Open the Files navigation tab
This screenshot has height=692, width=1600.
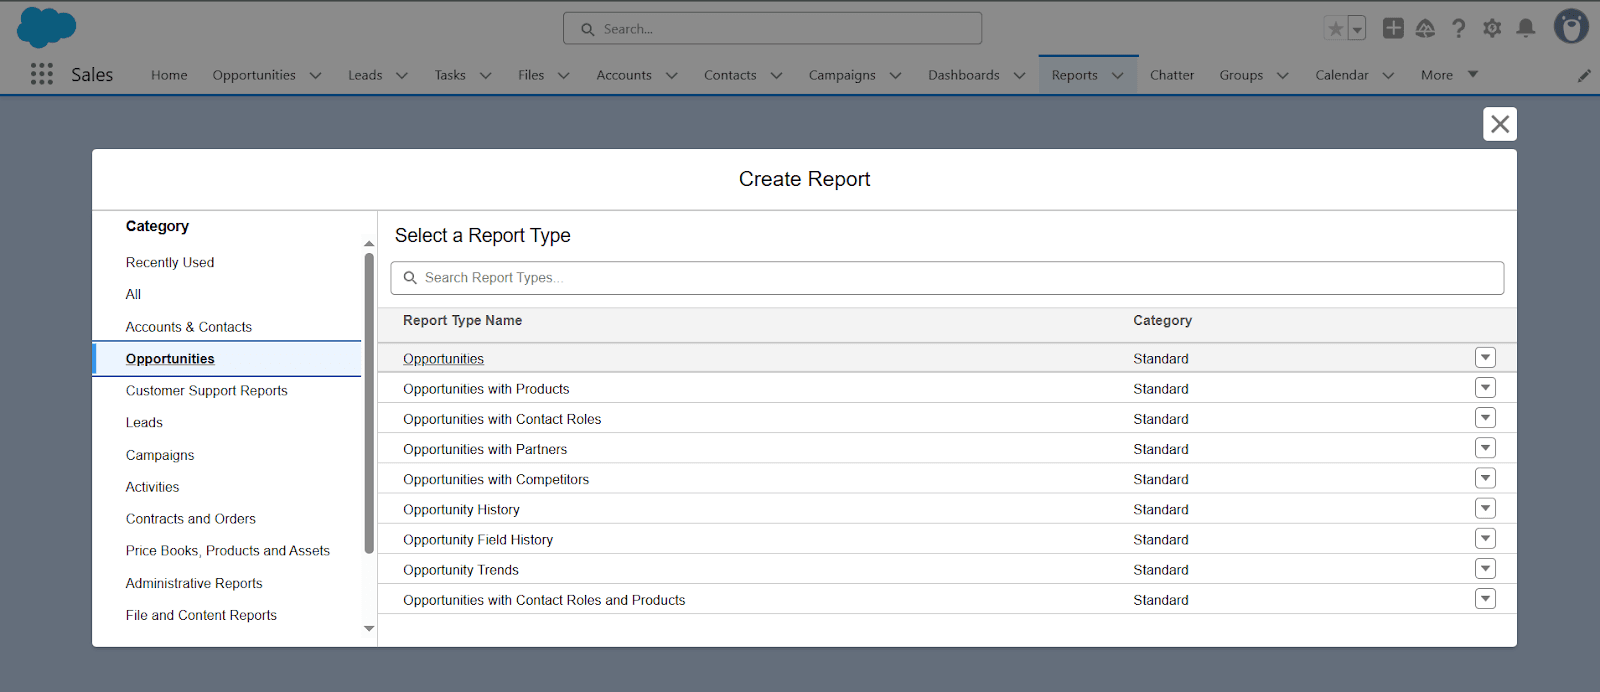click(x=531, y=75)
